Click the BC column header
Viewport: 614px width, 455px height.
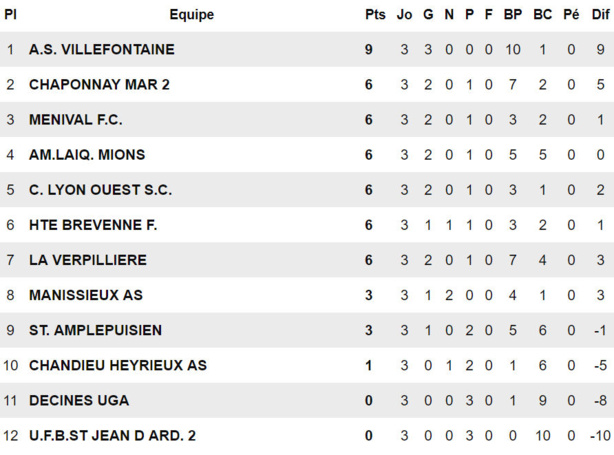point(542,15)
